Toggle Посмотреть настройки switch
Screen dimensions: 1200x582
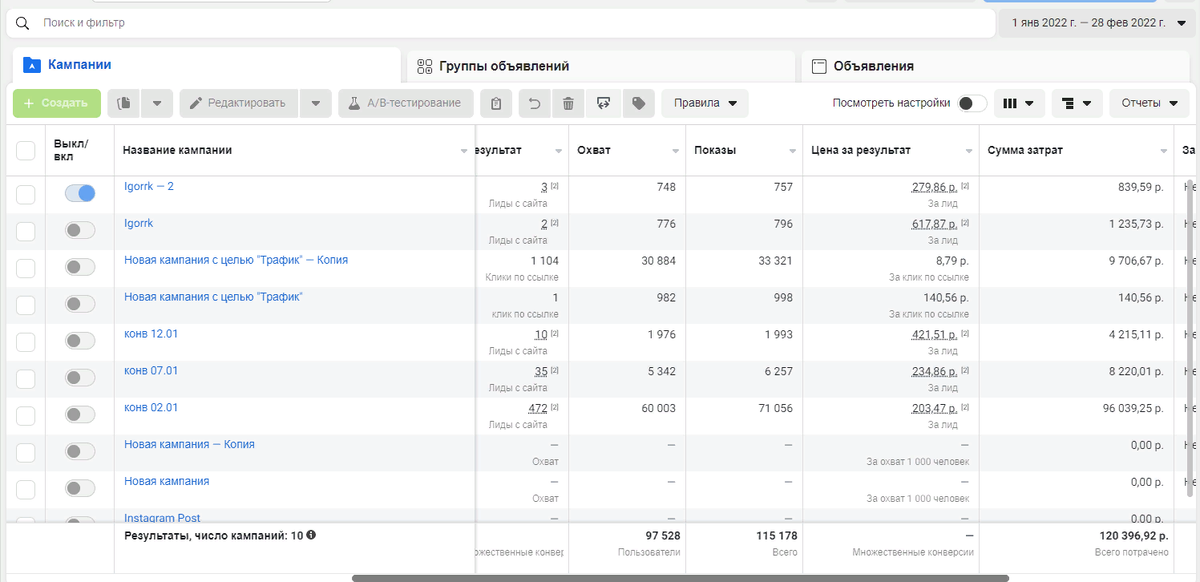click(971, 103)
